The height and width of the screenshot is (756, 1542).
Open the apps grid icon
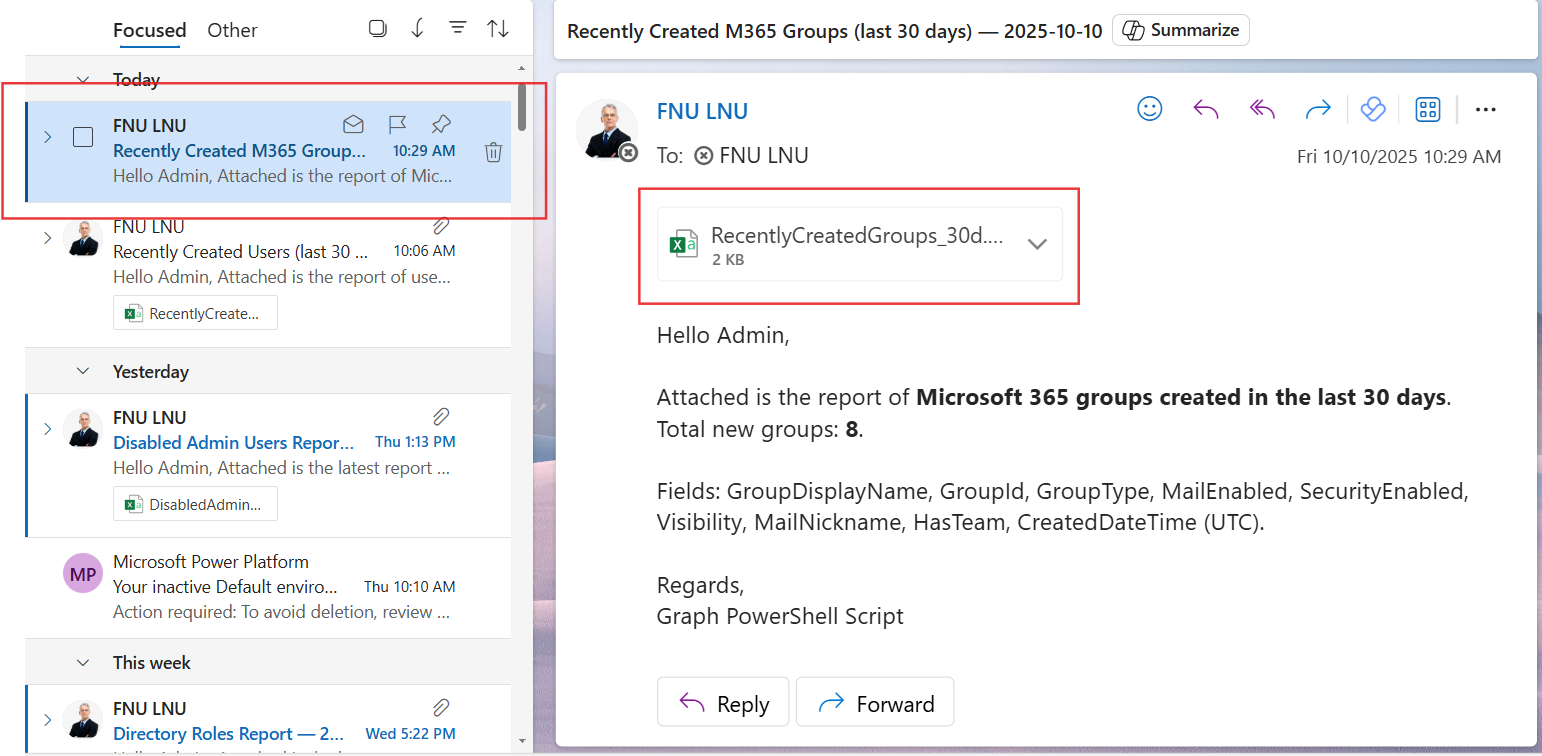(1427, 109)
